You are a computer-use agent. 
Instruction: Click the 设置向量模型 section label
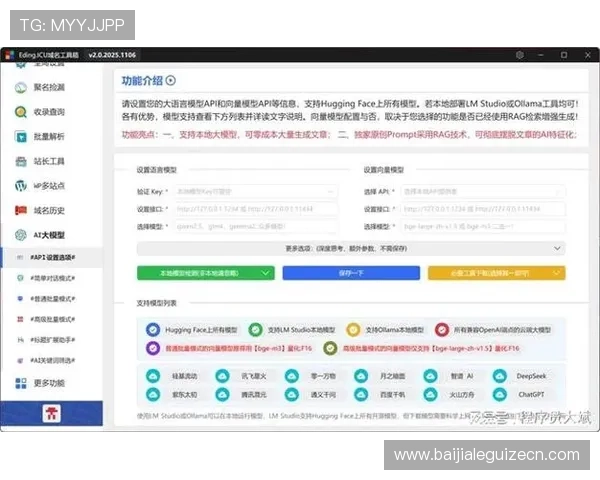[x=383, y=170]
